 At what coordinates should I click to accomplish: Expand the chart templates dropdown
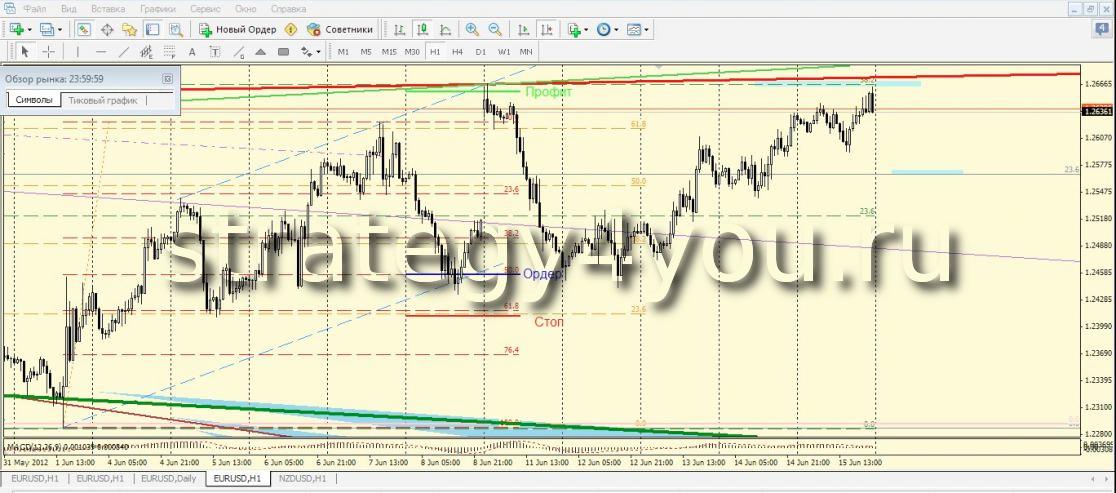647,30
